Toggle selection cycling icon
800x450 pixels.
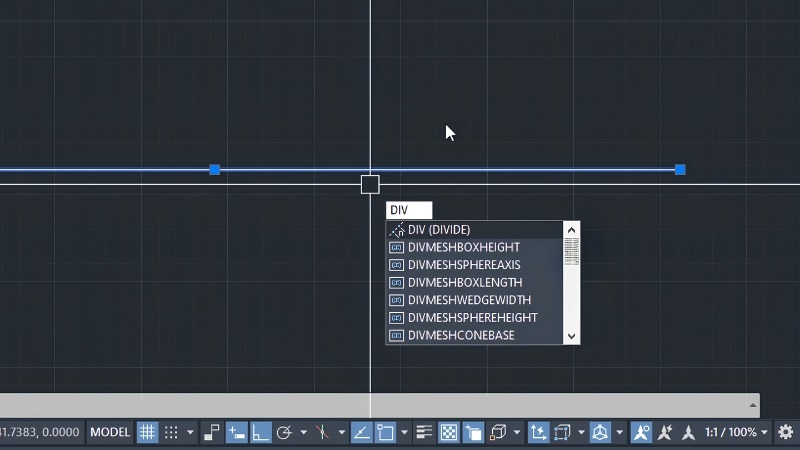click(x=473, y=433)
